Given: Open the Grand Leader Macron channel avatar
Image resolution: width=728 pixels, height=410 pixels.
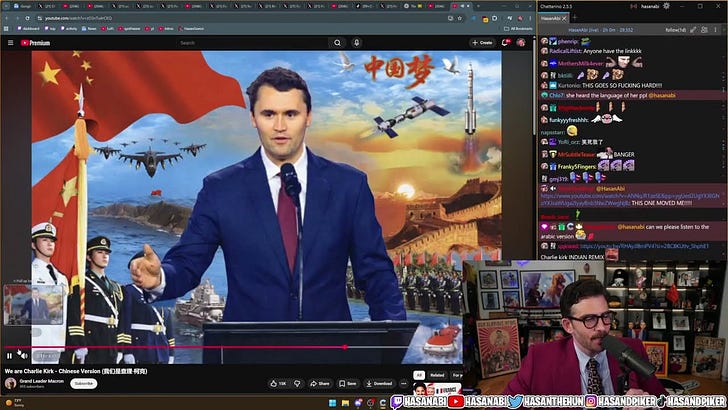Looking at the screenshot, I should click(x=10, y=383).
